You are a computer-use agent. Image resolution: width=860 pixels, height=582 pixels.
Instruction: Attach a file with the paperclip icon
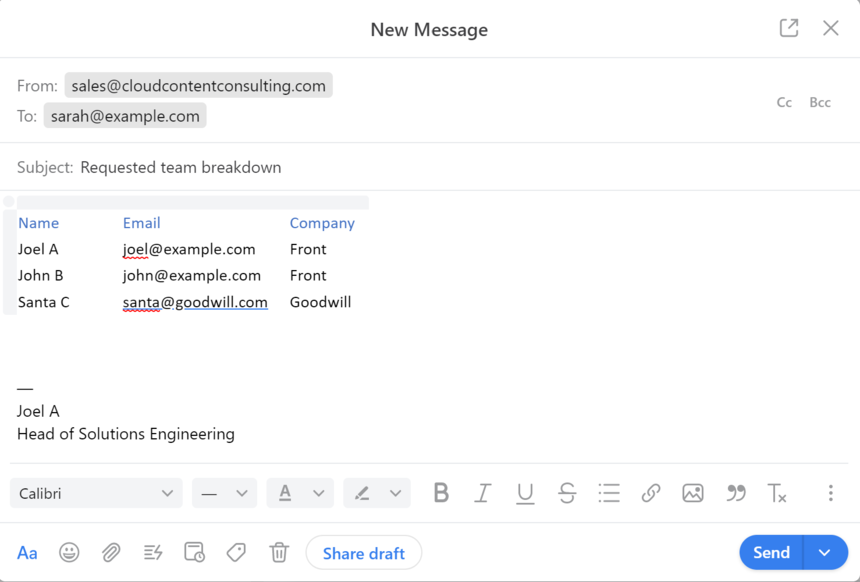(x=110, y=552)
